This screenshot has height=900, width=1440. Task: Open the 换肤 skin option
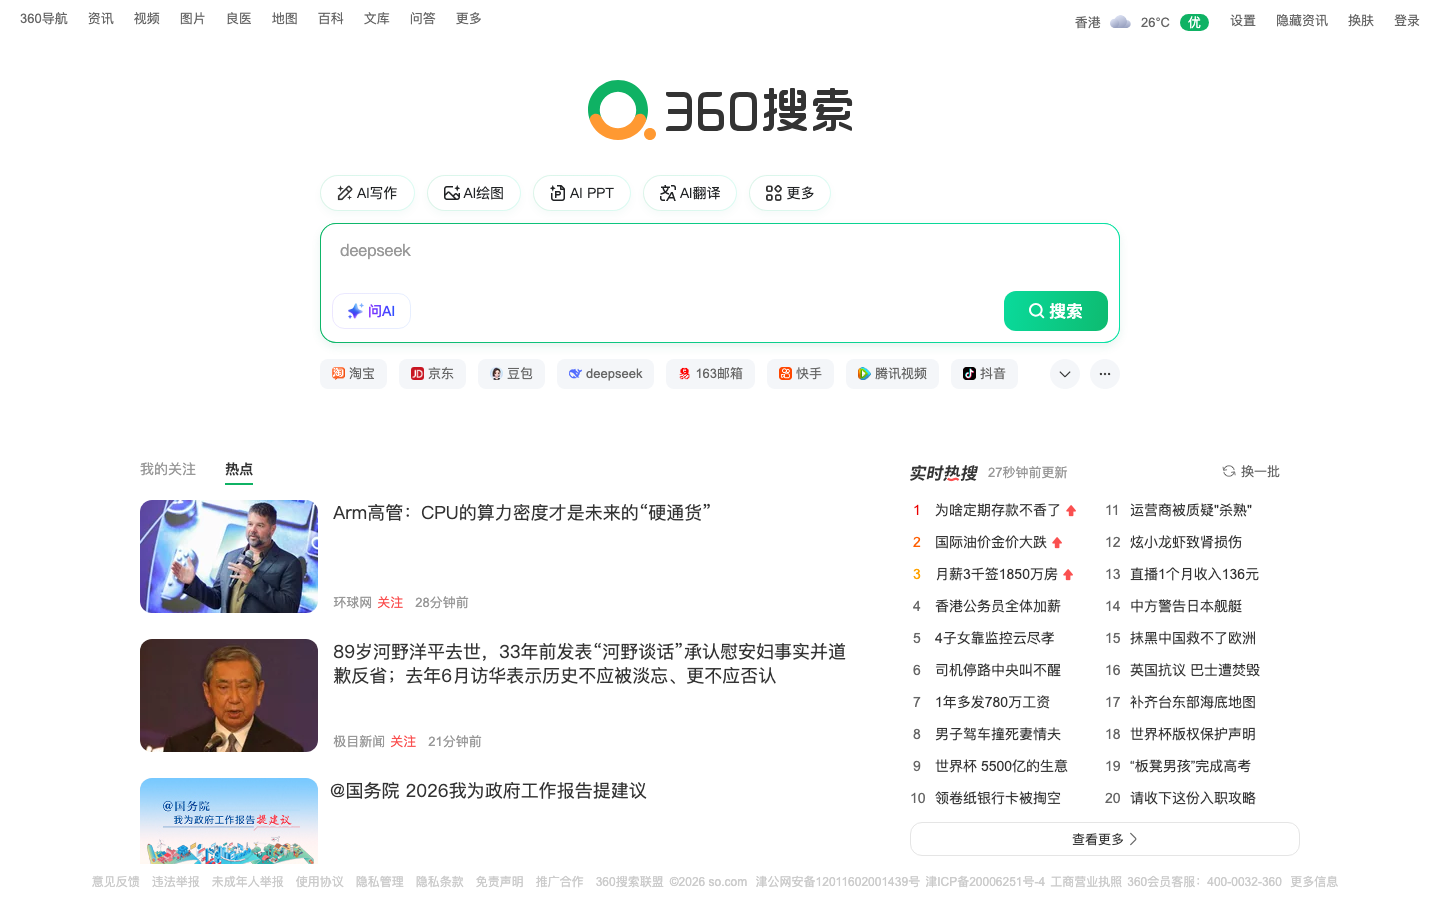coord(1361,20)
